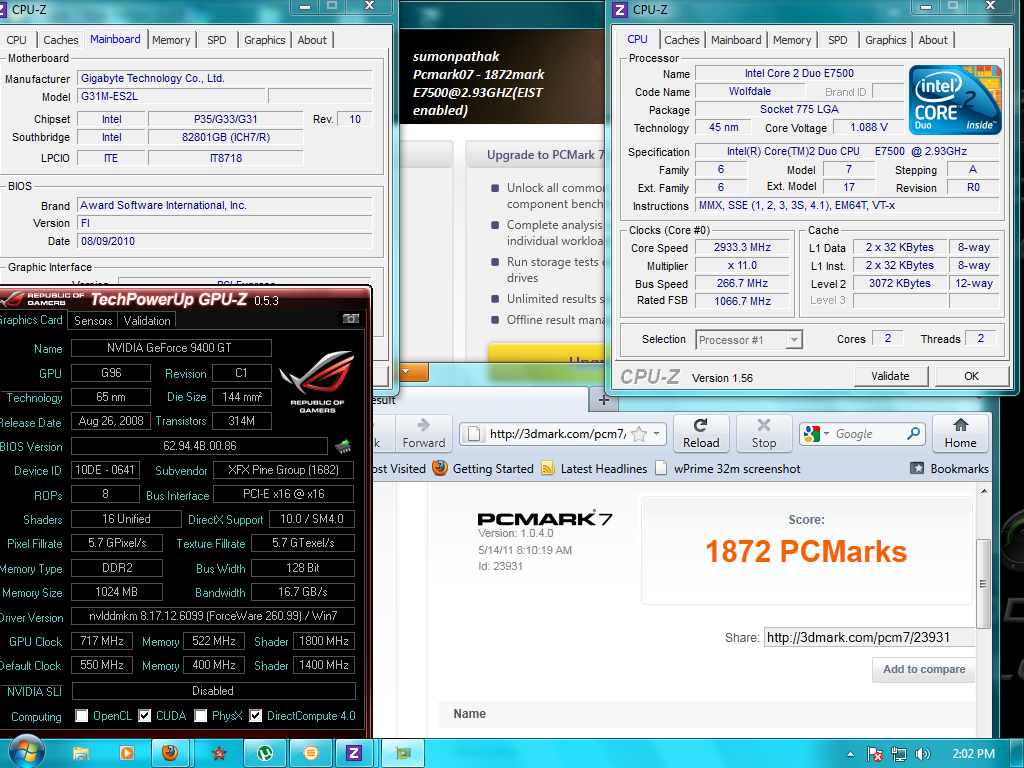Screen dimensions: 1024x768
Task: Select the Intel Core 2 Duo E7500 name
Action: click(x=799, y=73)
